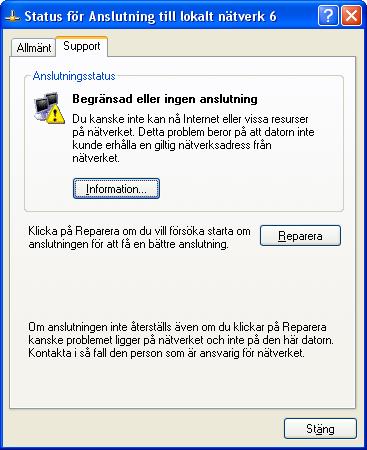Image resolution: width=367 pixels, height=450 pixels.
Task: Click the network connection icon in title bar
Action: (12, 16)
